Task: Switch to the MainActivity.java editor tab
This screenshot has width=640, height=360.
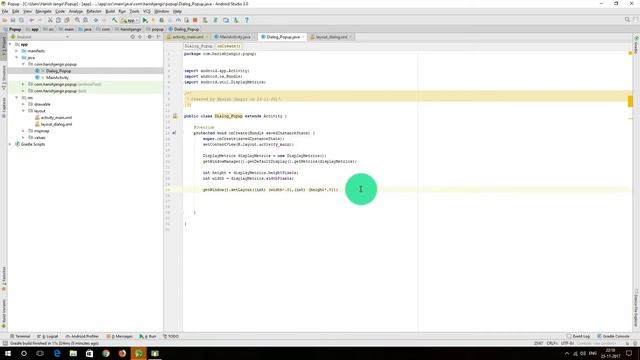Action: click(x=235, y=37)
